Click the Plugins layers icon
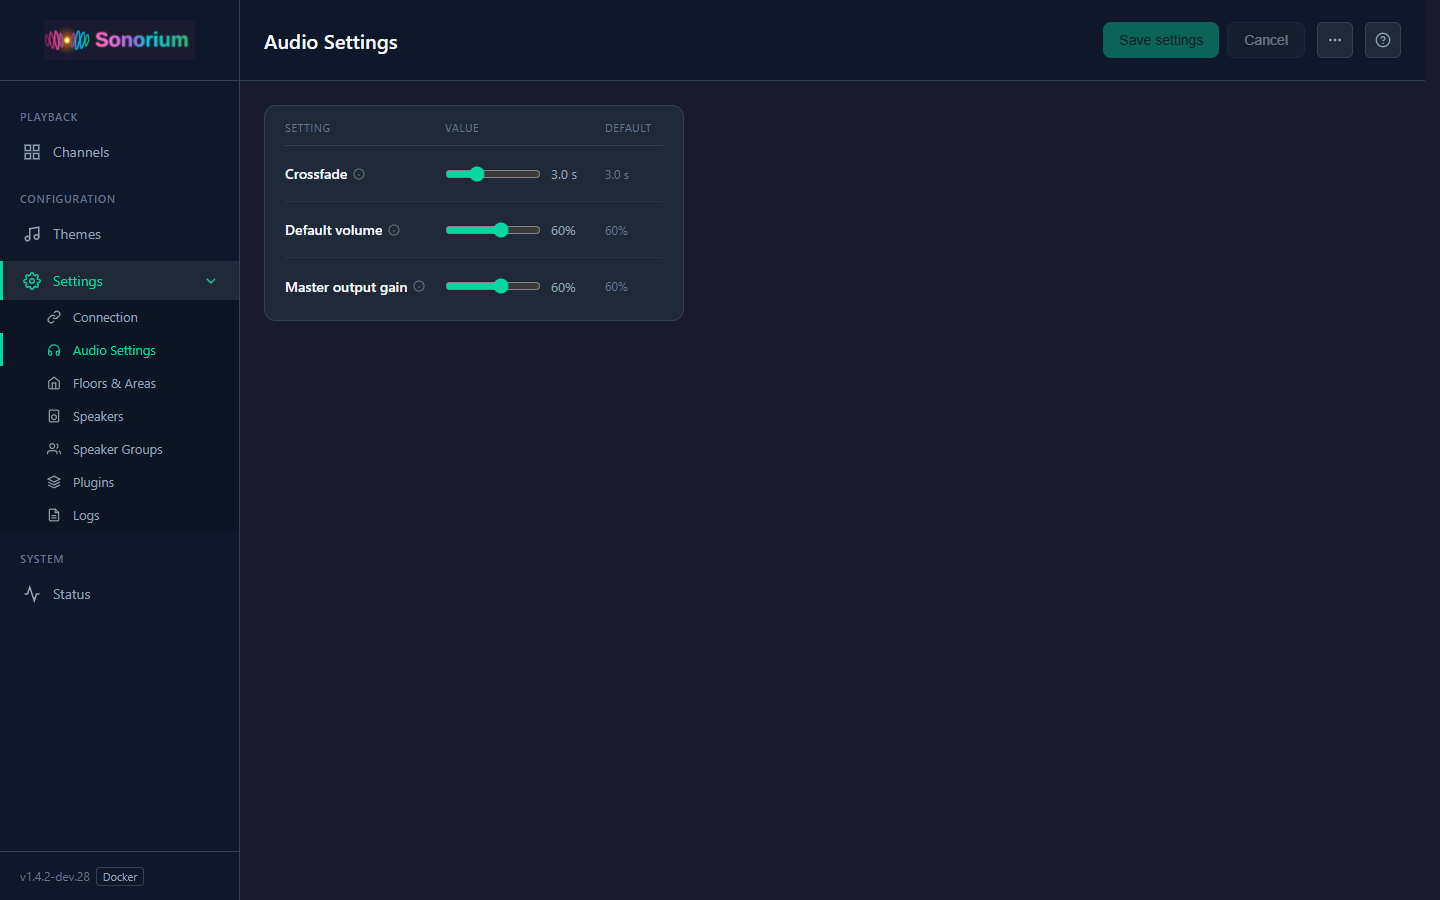1440x900 pixels. tap(54, 482)
